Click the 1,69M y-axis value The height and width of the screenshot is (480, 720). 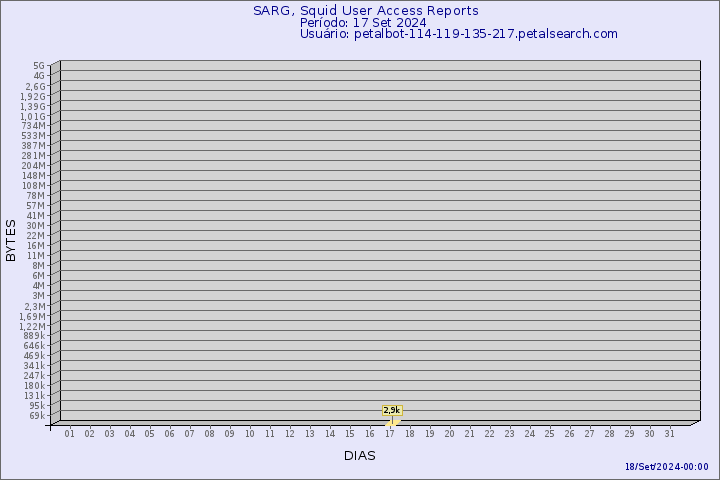(33, 316)
